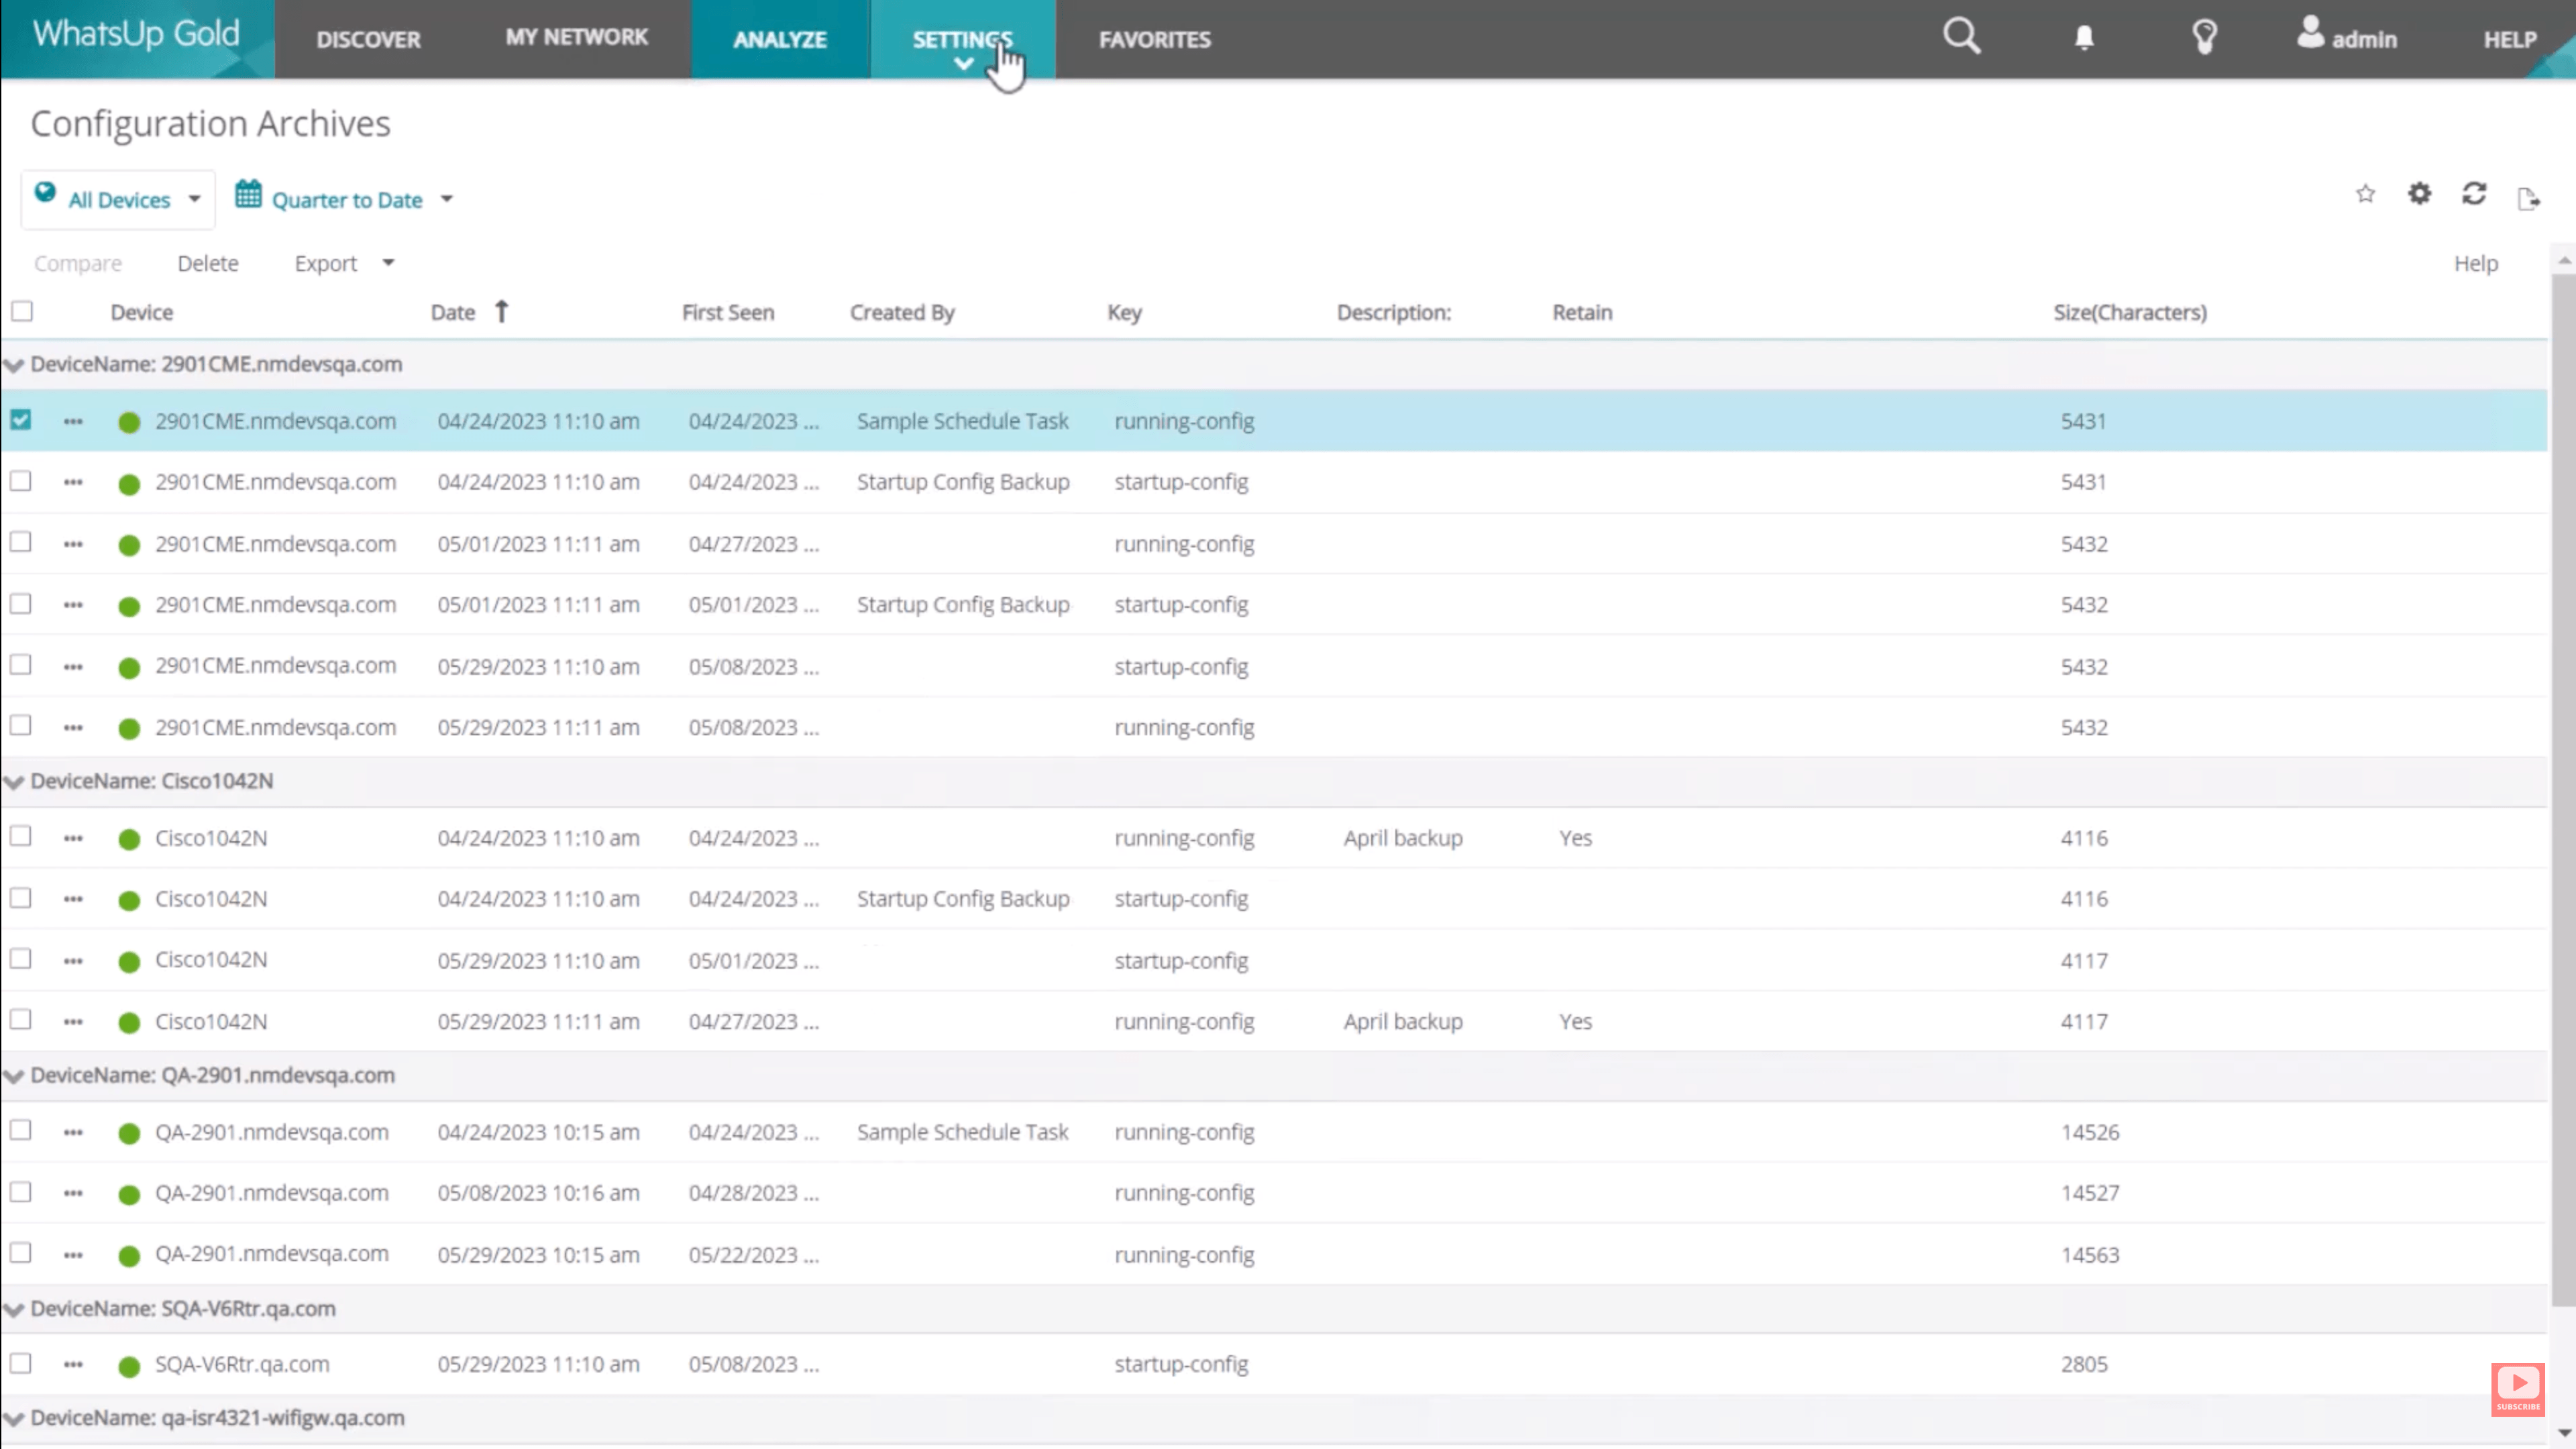Open report settings gear icon
Image resolution: width=2576 pixels, height=1449 pixels.
(x=2419, y=194)
